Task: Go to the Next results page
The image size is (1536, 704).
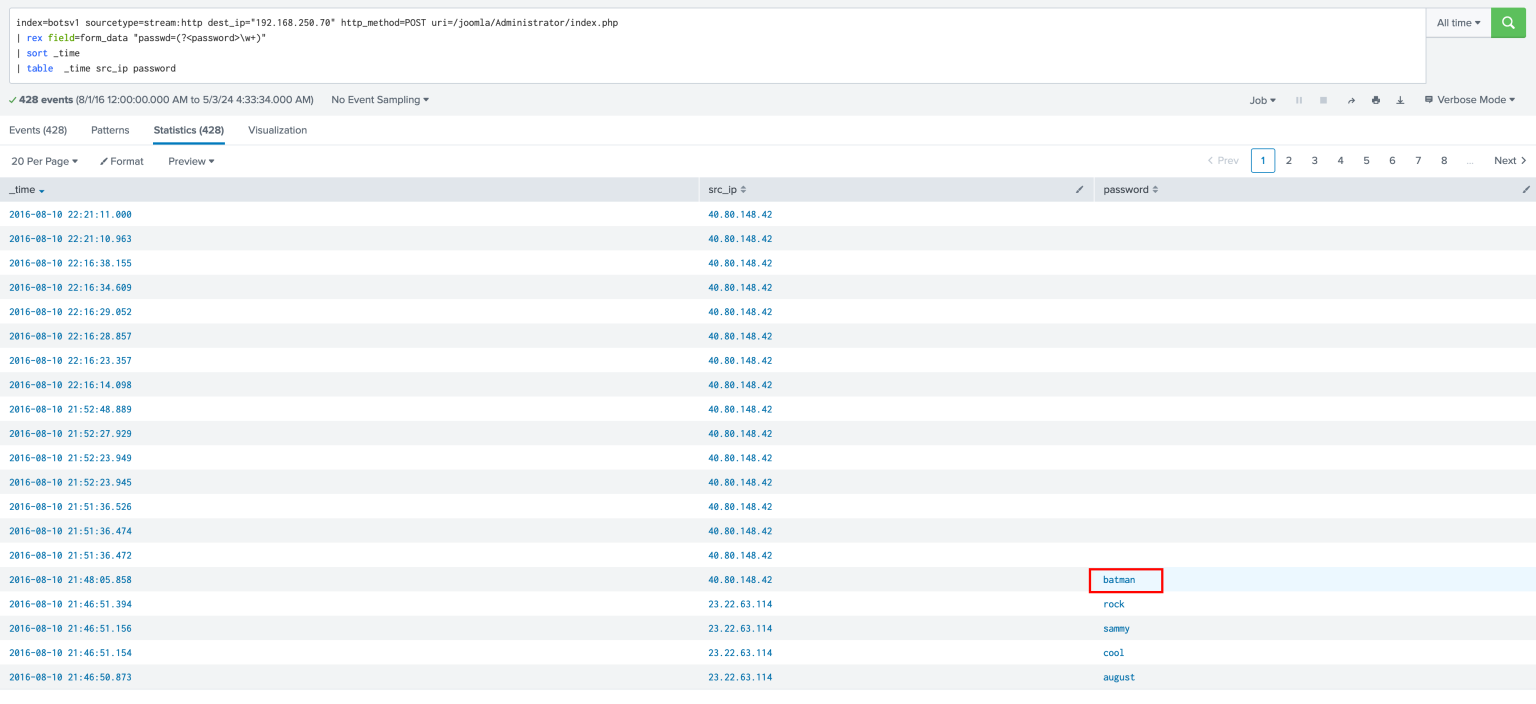Action: click(1510, 161)
